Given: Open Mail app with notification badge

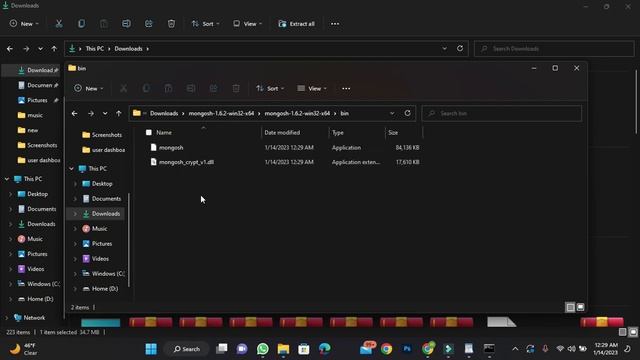Looking at the screenshot, I should tap(367, 349).
